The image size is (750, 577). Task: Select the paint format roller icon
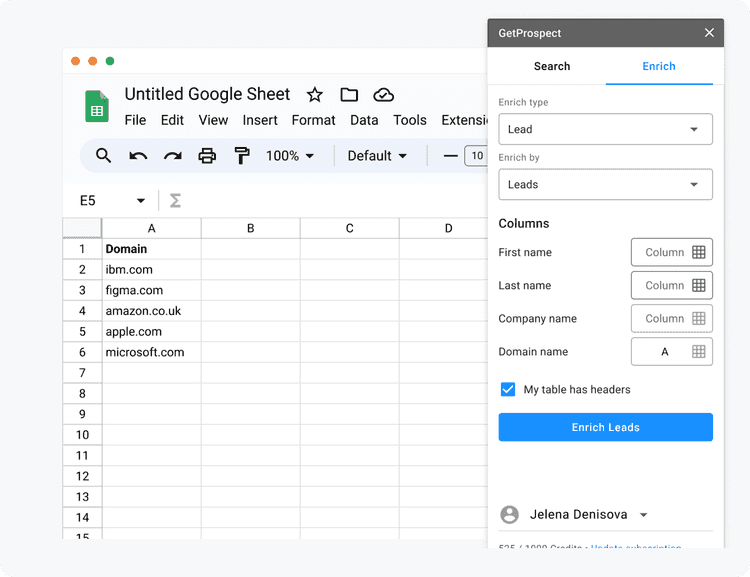(241, 156)
